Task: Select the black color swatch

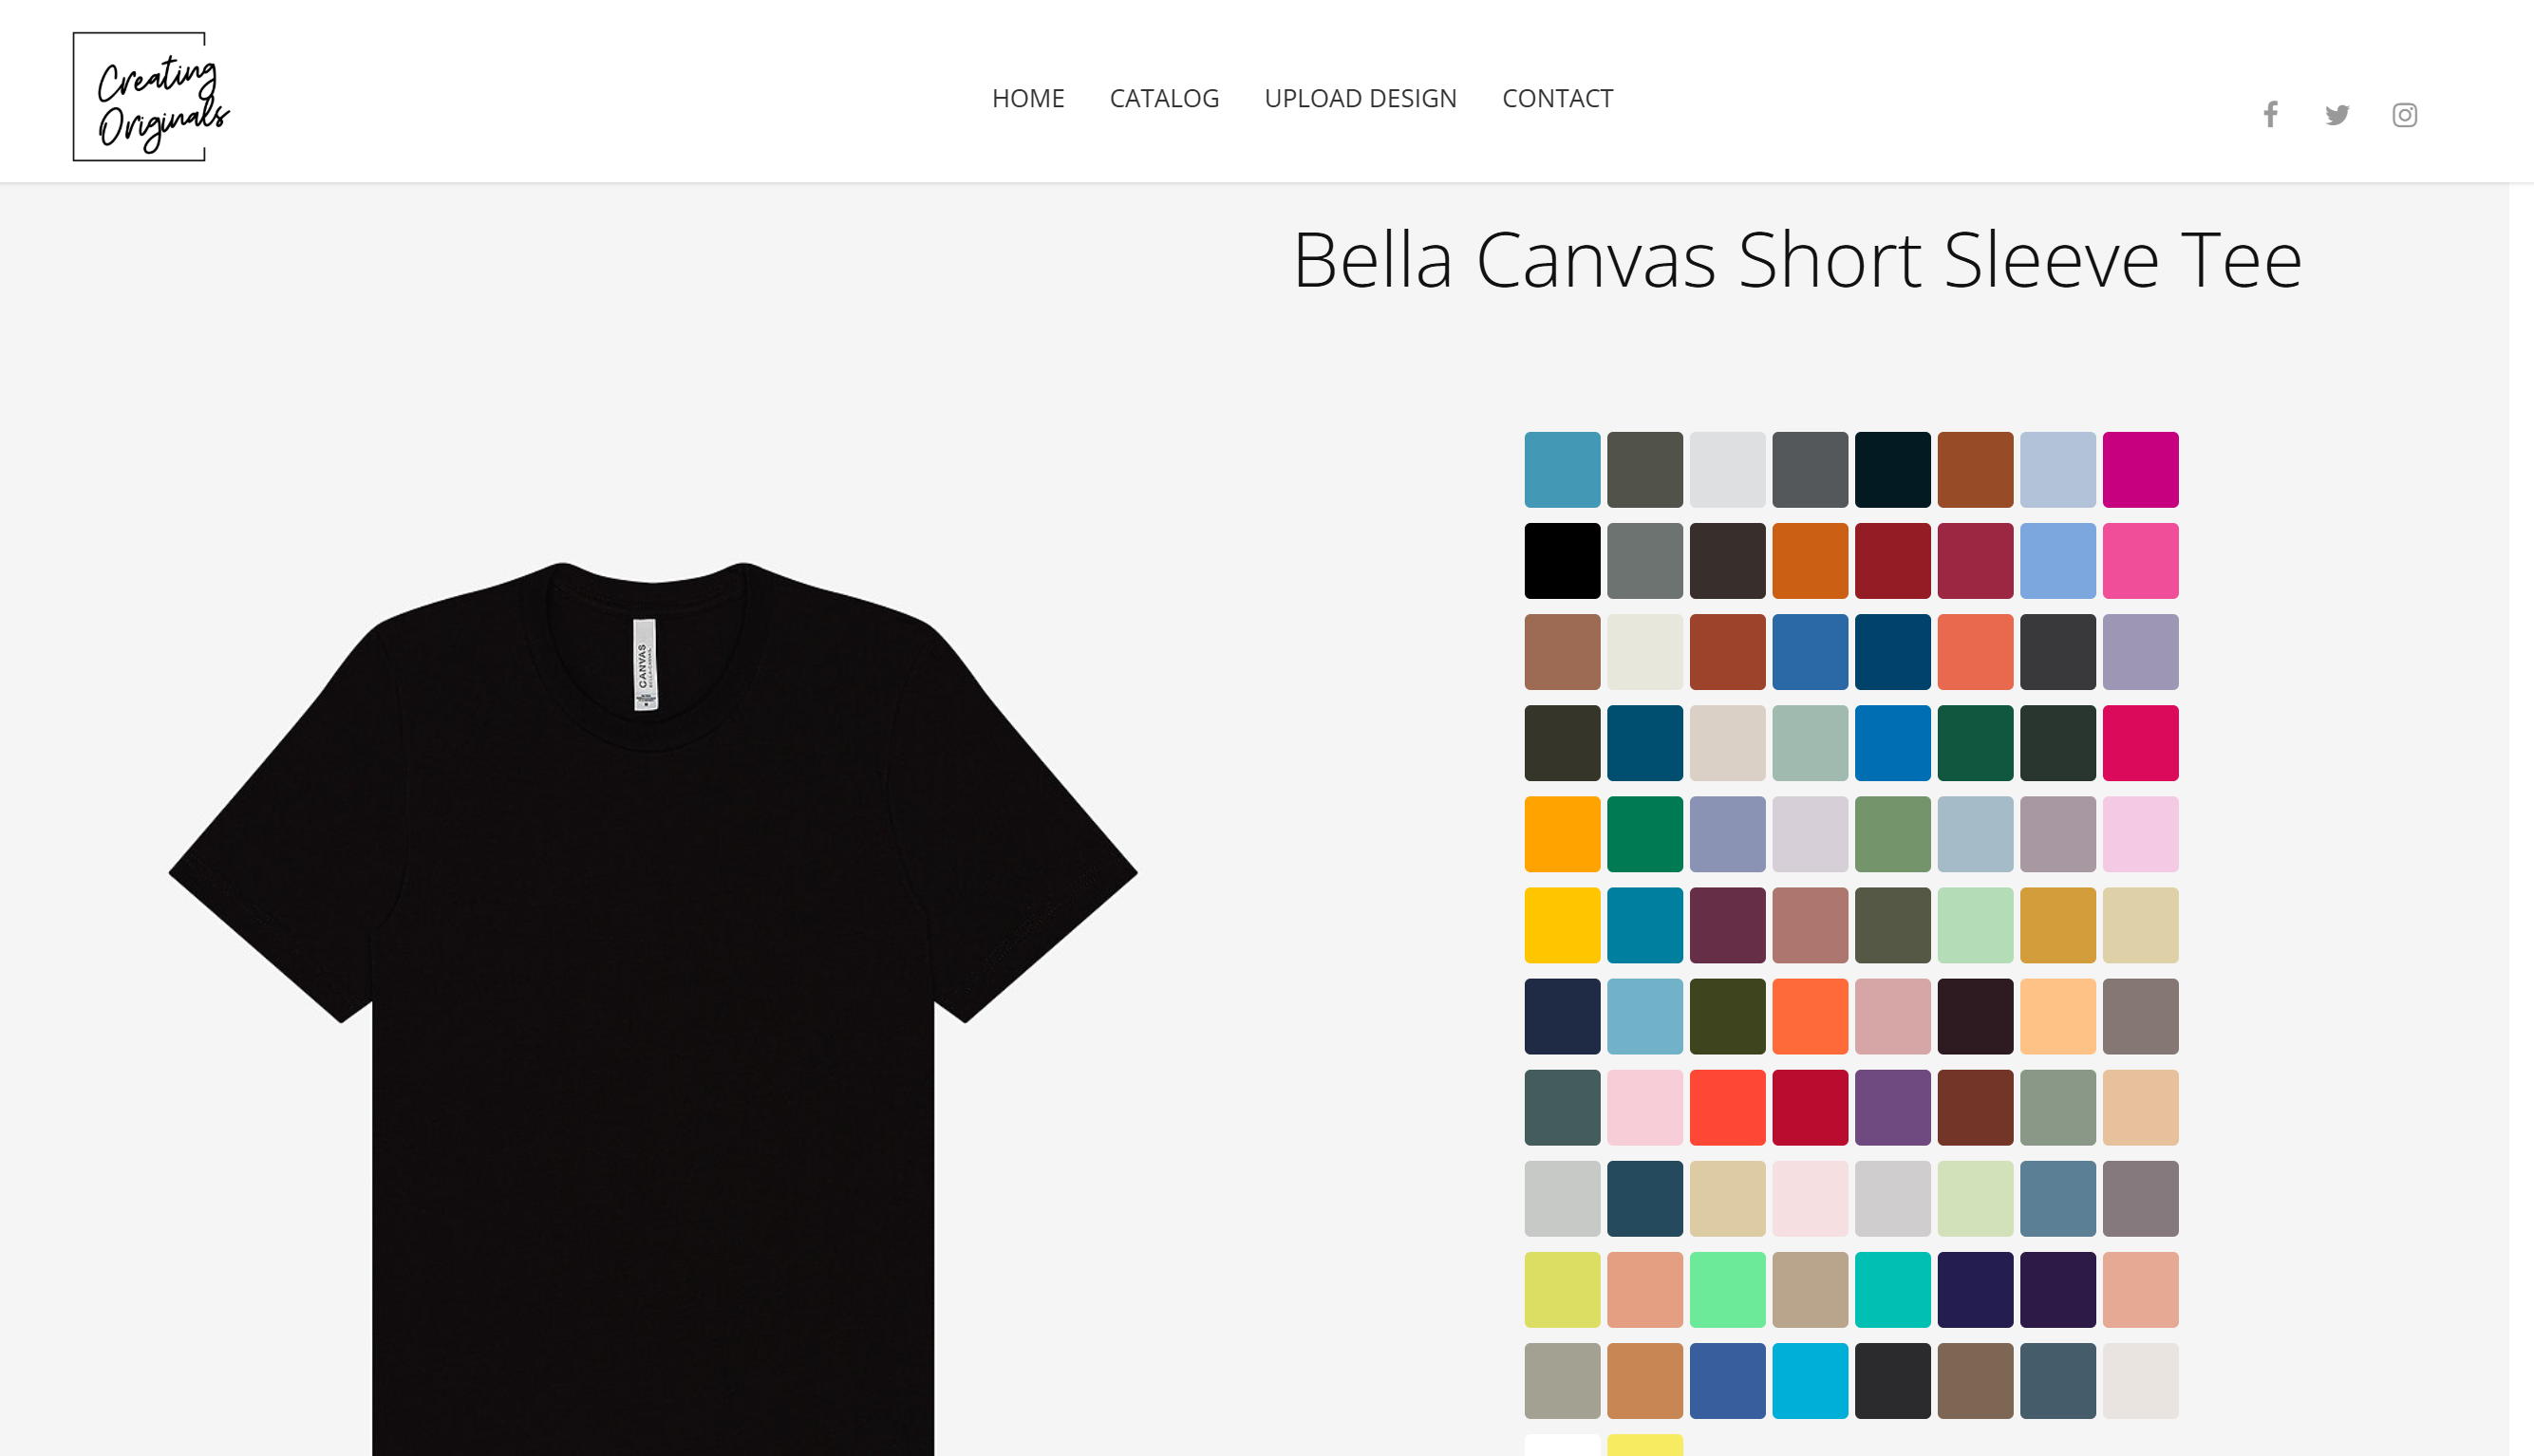Action: pos(1562,561)
